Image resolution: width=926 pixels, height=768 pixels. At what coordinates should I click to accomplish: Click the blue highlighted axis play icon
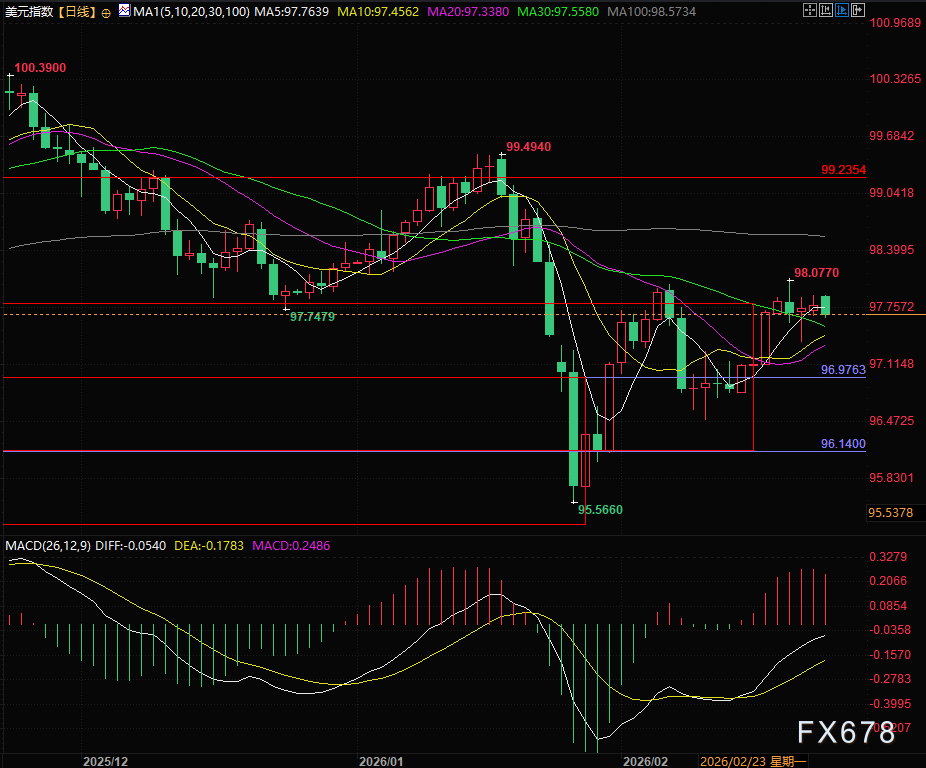[x=842, y=10]
